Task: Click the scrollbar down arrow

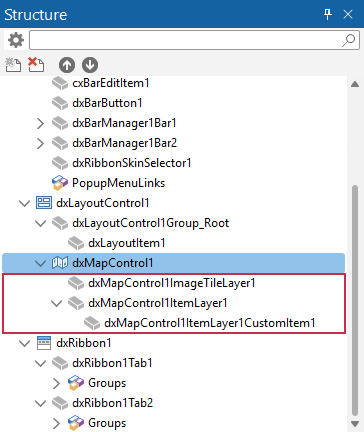Action: tap(355, 424)
